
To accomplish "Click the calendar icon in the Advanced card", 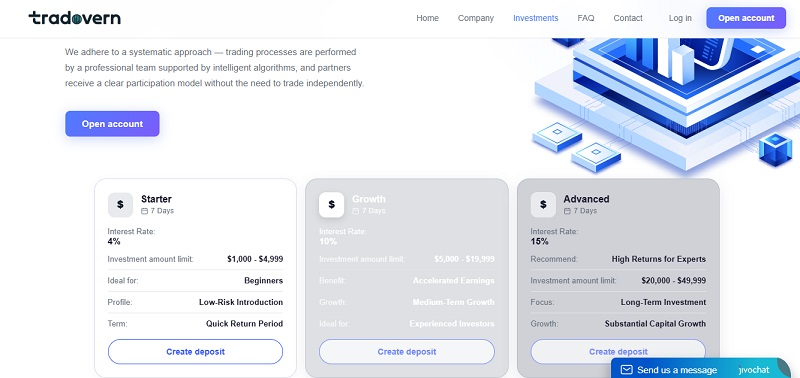I will [x=567, y=211].
